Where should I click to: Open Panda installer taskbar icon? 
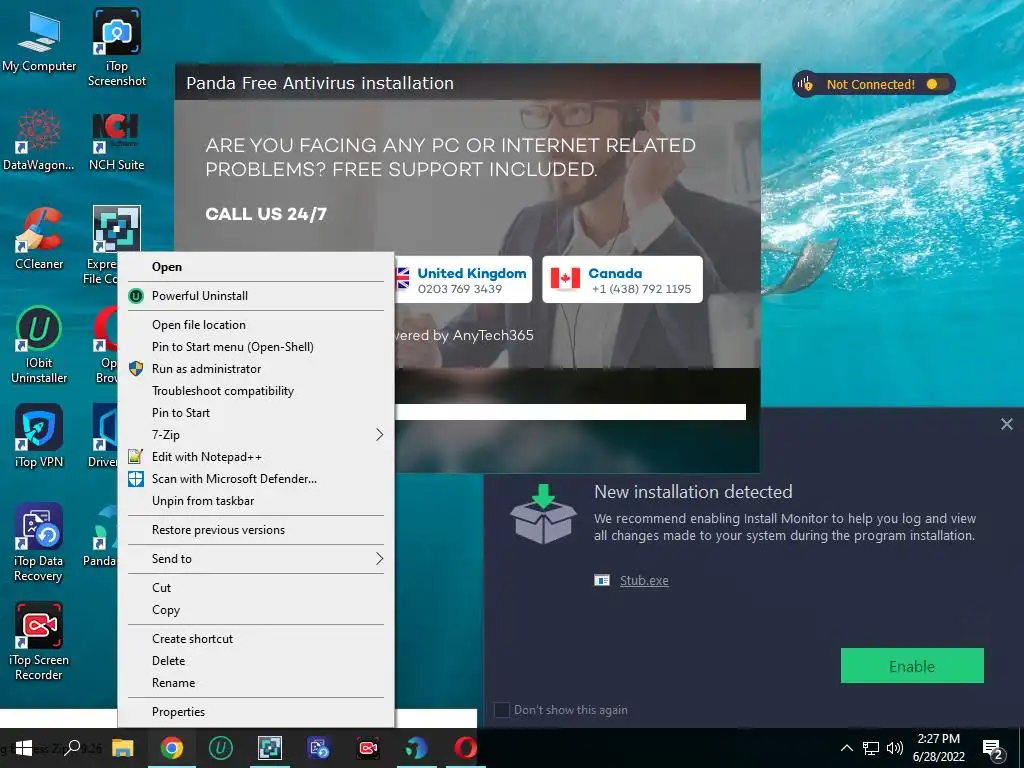(417, 748)
